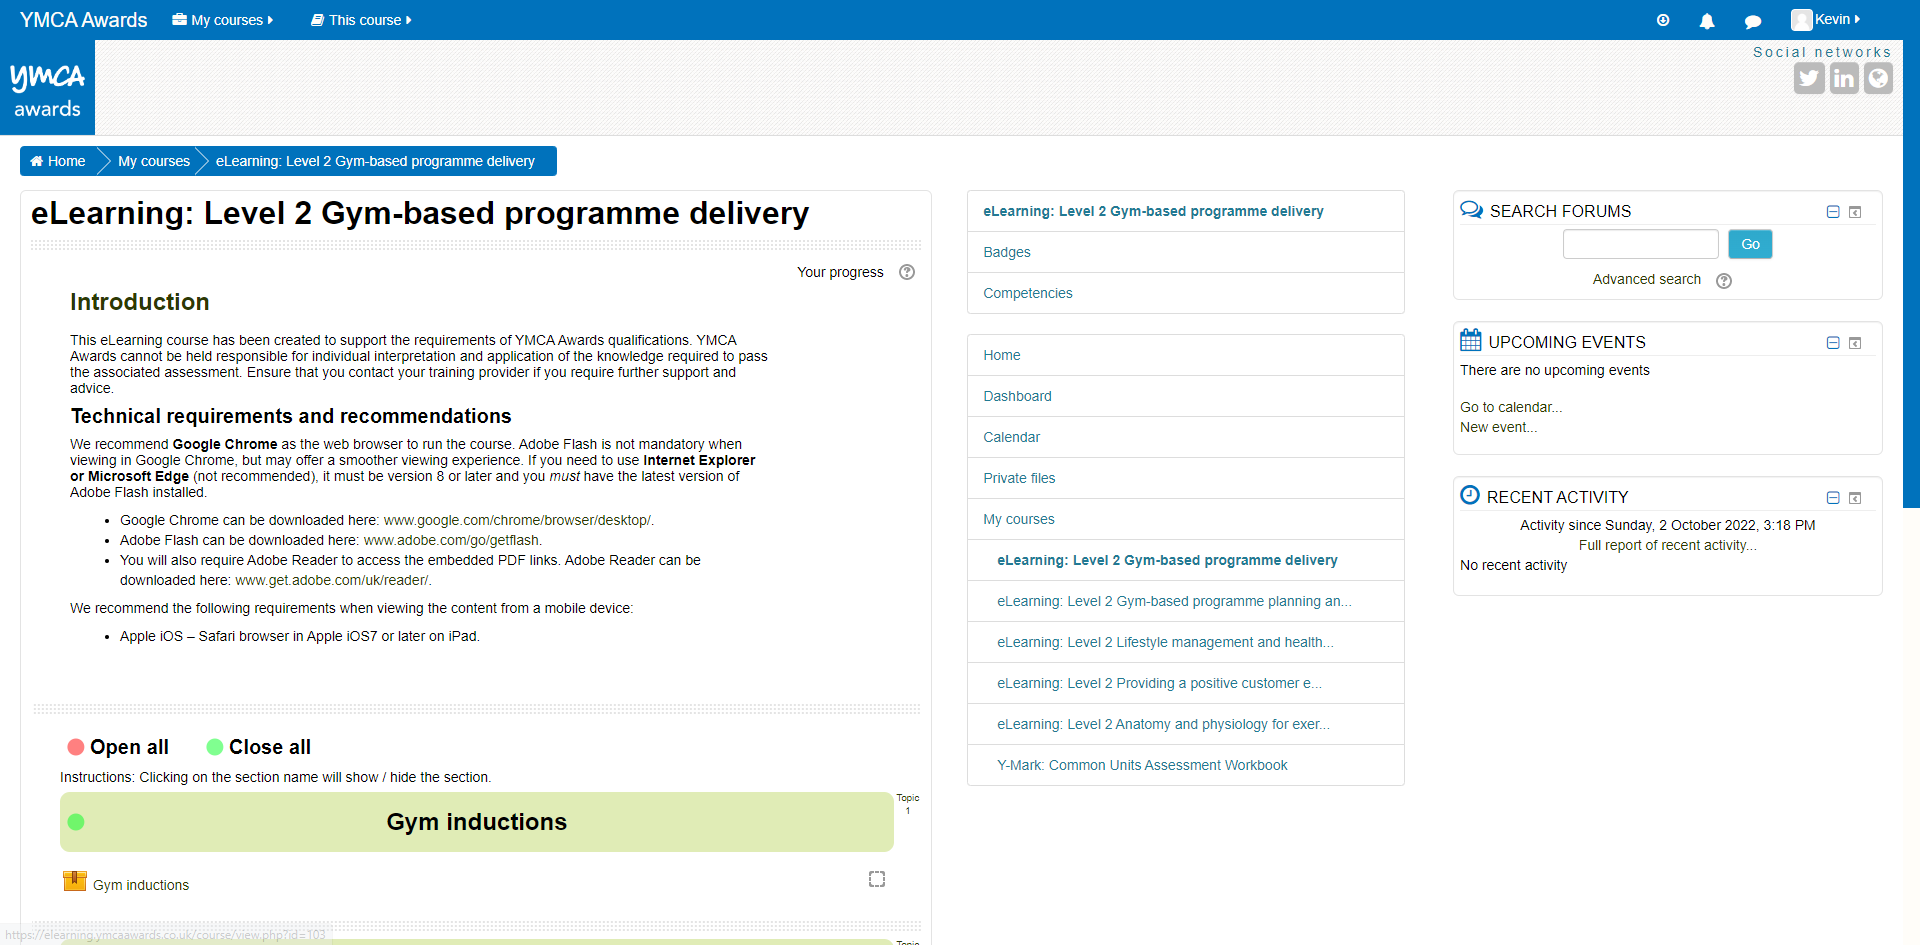Open Adobe Reader download link
This screenshot has height=945, width=1920.
pyautogui.click(x=332, y=580)
